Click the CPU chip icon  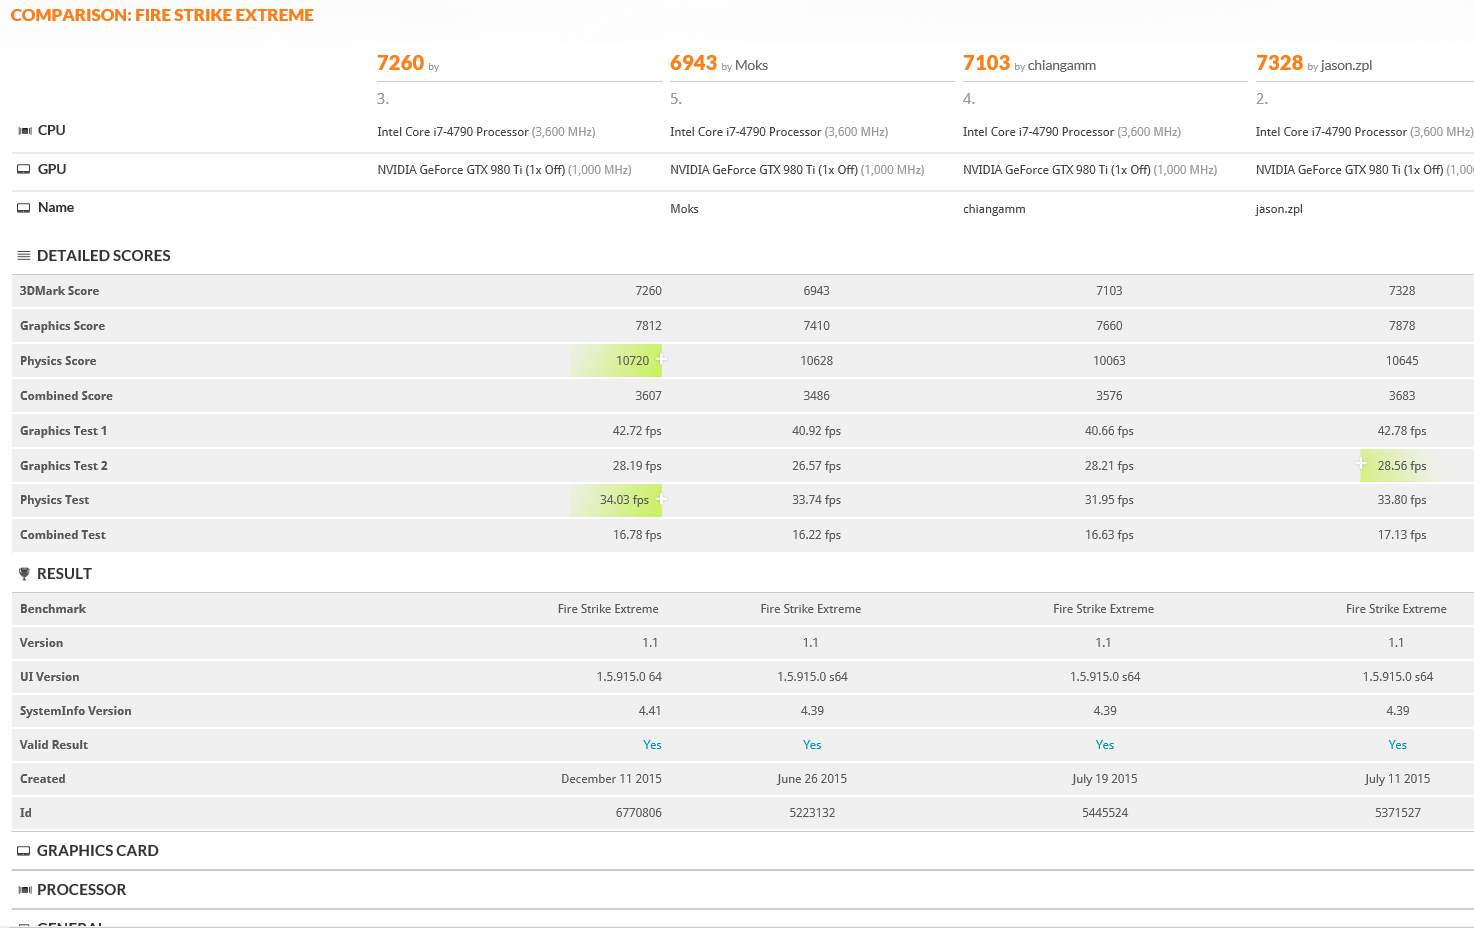(x=25, y=131)
